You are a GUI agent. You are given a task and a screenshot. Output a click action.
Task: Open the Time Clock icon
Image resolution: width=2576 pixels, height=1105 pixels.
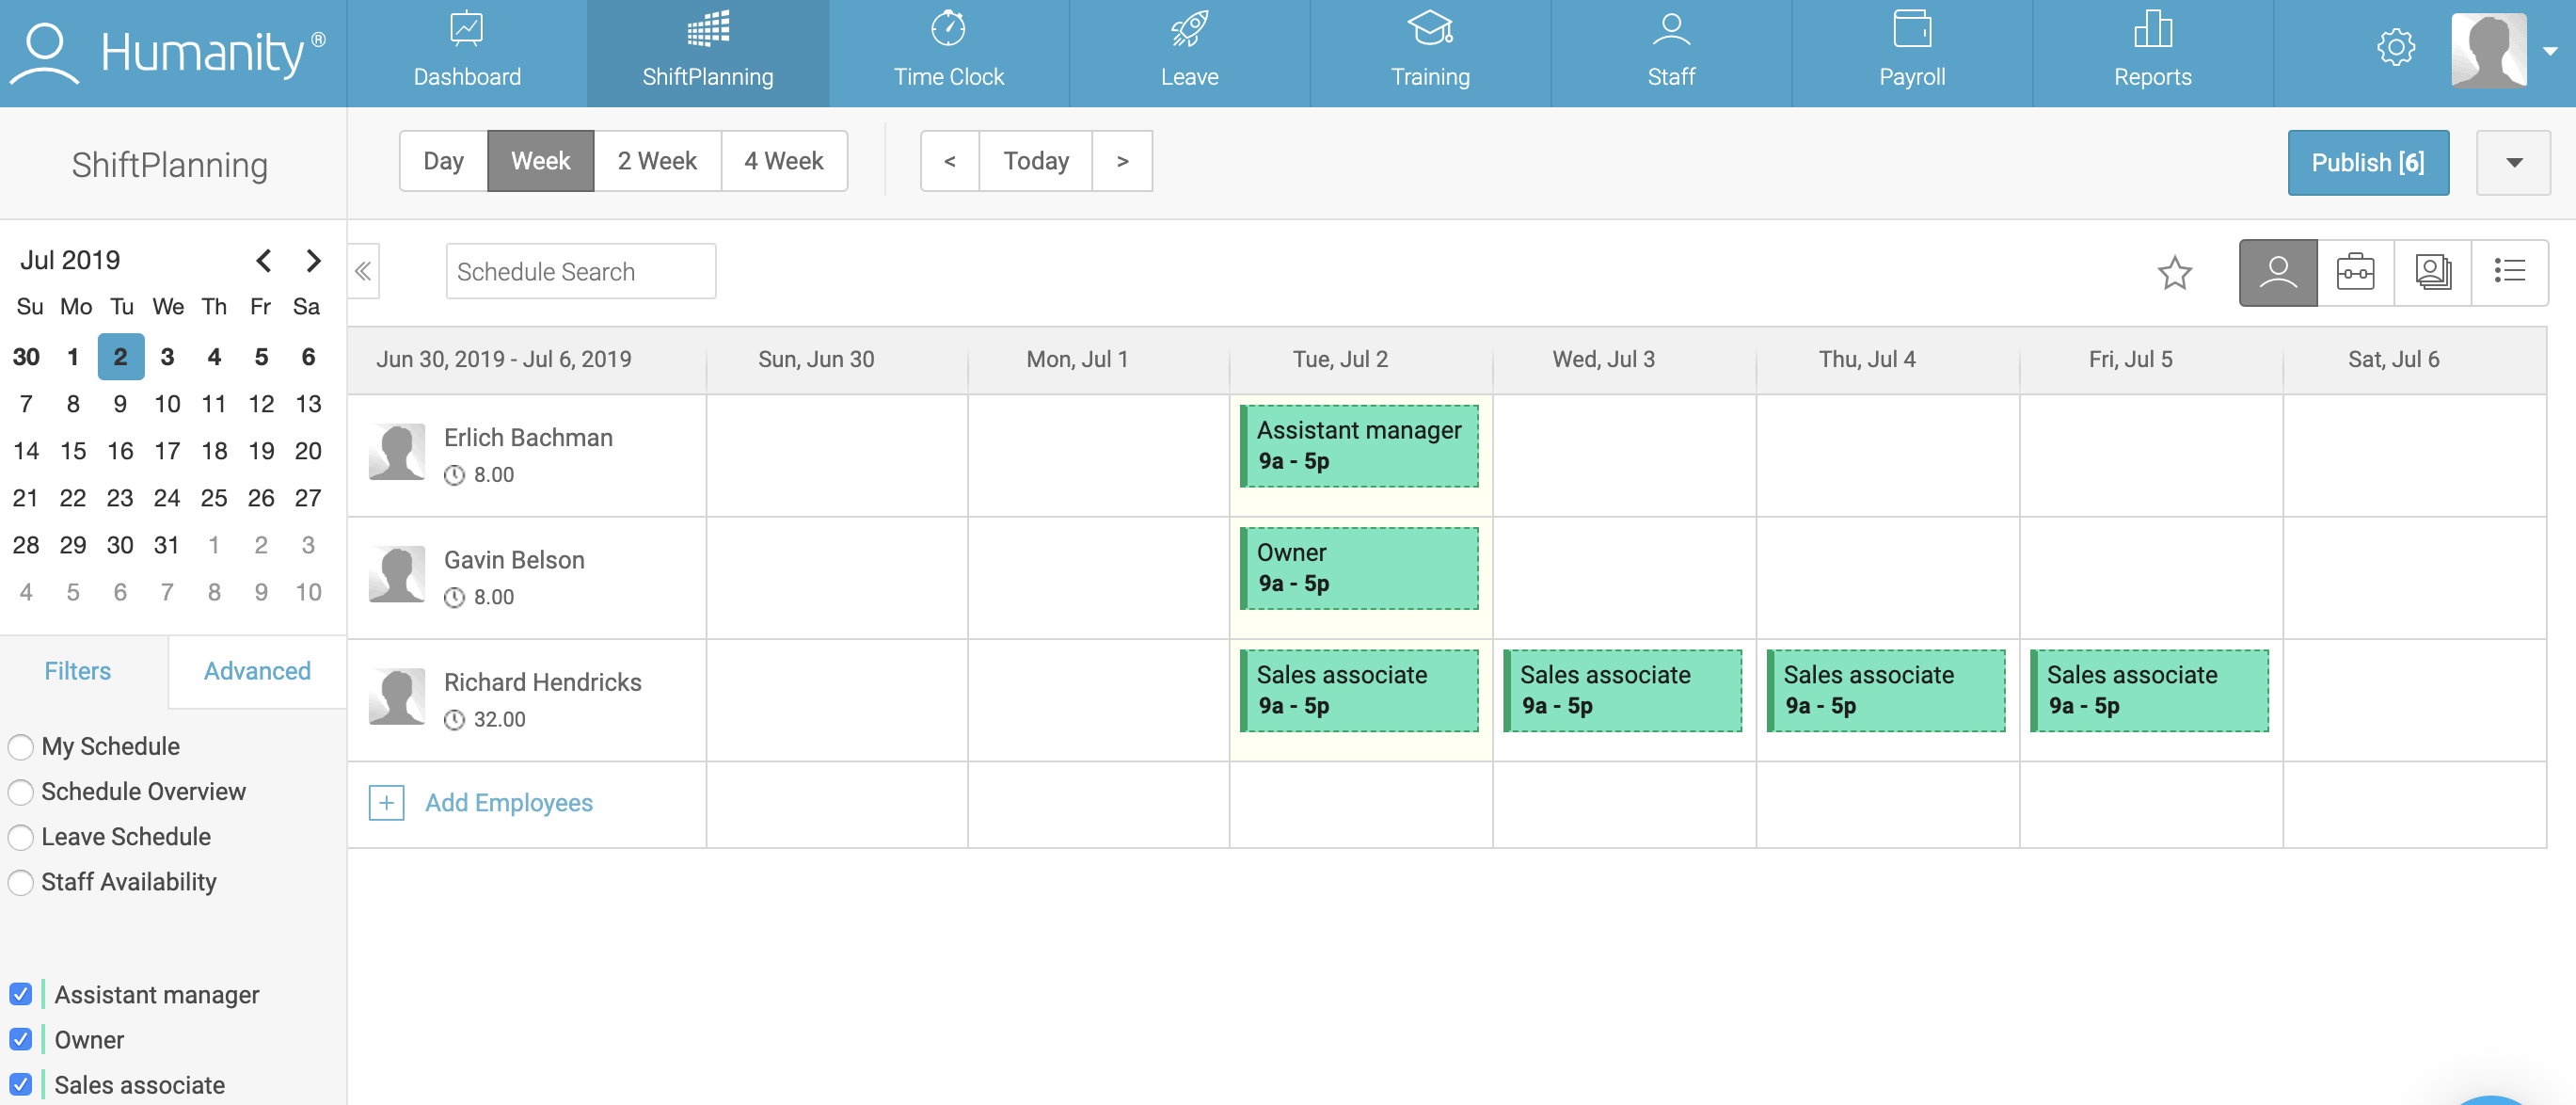(x=948, y=30)
